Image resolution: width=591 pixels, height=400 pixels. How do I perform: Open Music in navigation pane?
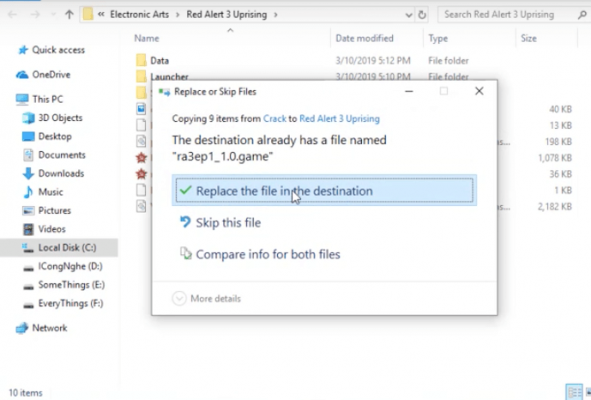(50, 192)
